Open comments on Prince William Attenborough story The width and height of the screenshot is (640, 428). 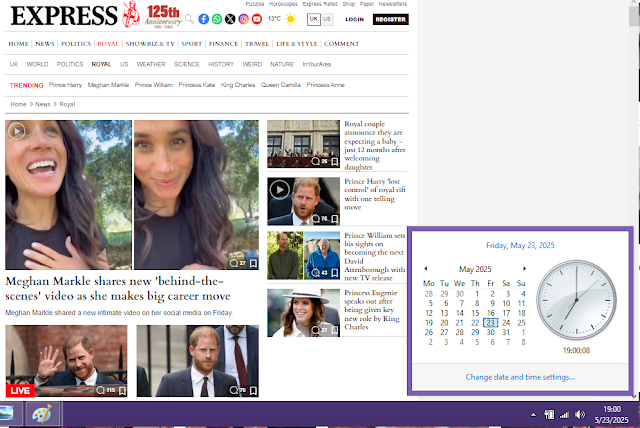pyautogui.click(x=319, y=273)
